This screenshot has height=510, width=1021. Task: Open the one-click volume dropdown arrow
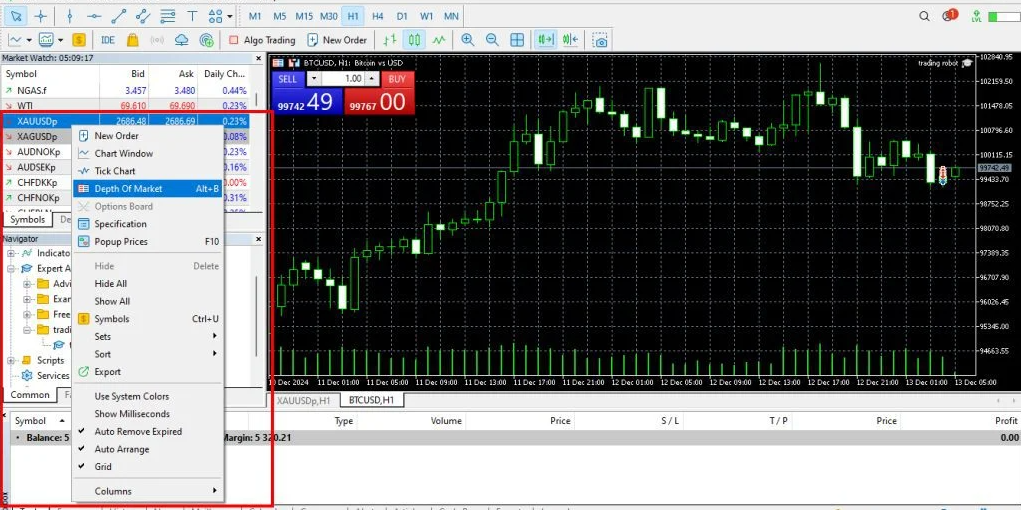coord(313,79)
